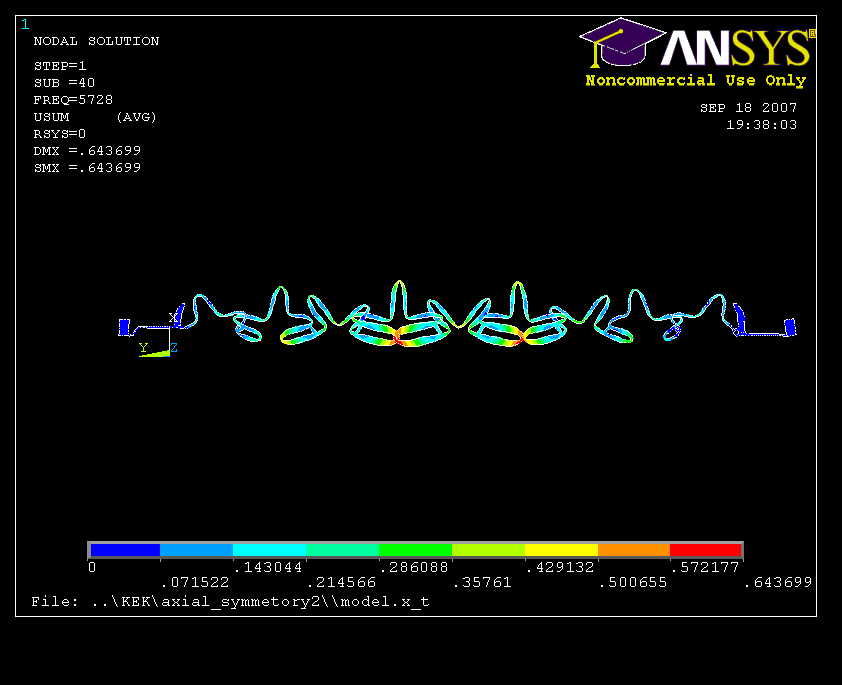Click the XYZ coordinate triad icon
This screenshot has width=842, height=685.
pyautogui.click(x=159, y=334)
